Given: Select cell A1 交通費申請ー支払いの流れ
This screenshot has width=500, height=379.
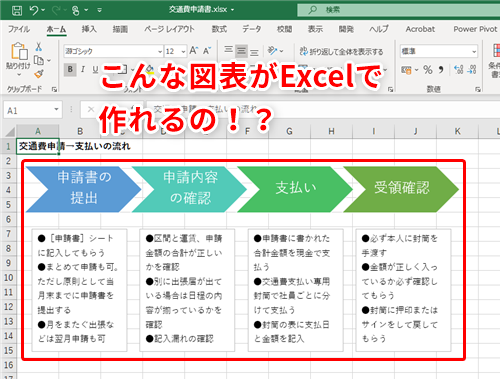Looking at the screenshot, I should pyautogui.click(x=38, y=146).
